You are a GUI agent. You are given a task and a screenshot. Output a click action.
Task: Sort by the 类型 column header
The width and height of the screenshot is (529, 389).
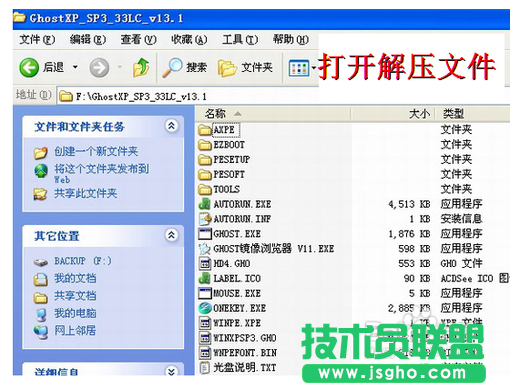tap(473, 114)
